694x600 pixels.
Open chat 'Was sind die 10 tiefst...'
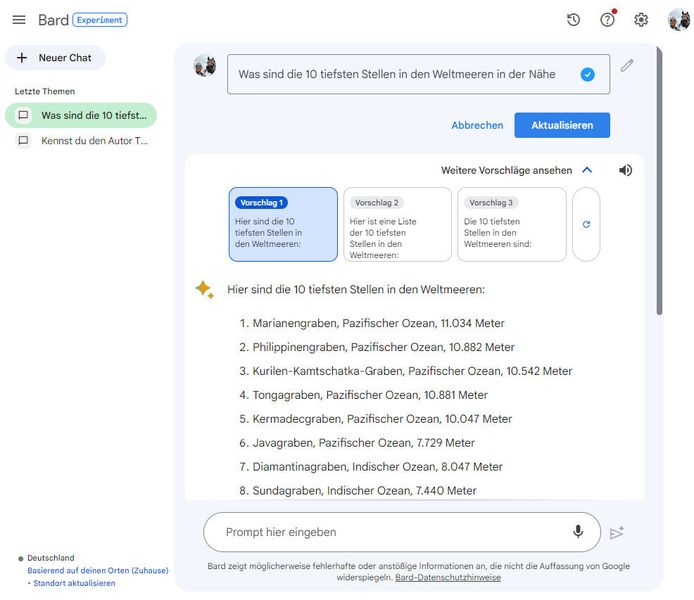click(81, 115)
